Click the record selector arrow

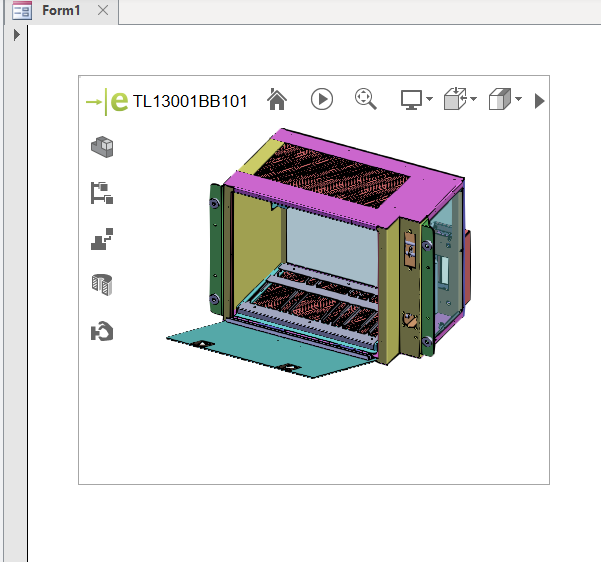(17, 34)
